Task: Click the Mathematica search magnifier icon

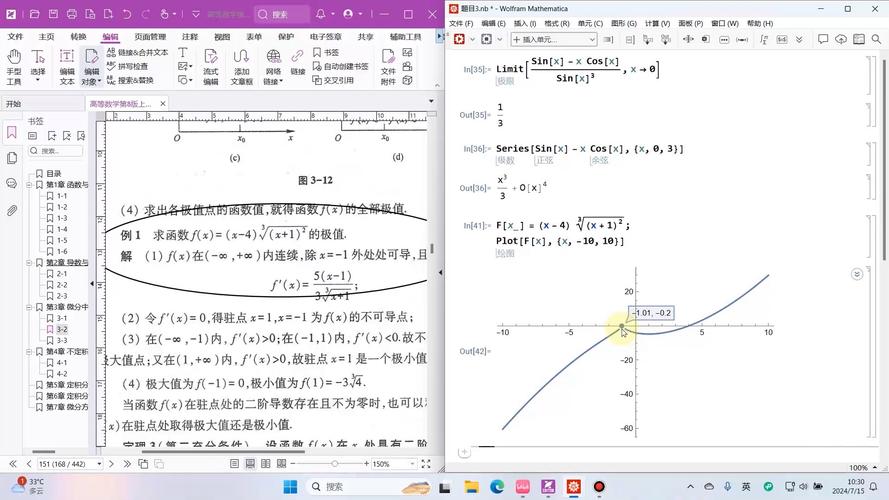Action: pyautogui.click(x=877, y=39)
